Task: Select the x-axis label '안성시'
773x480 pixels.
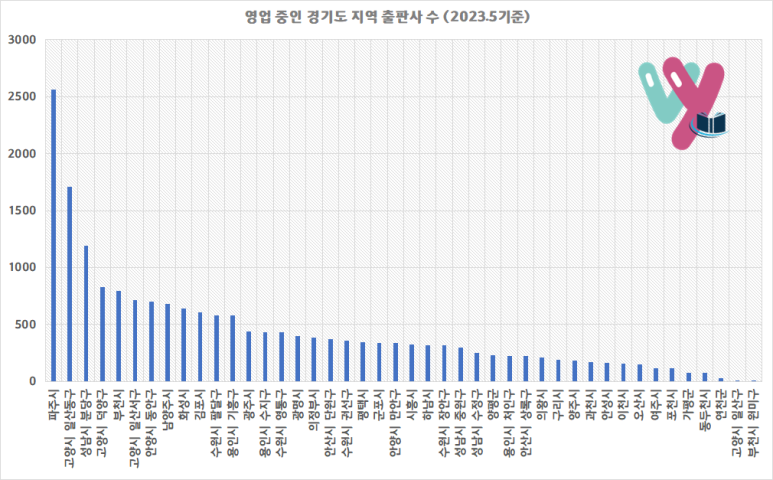Action: click(x=607, y=405)
